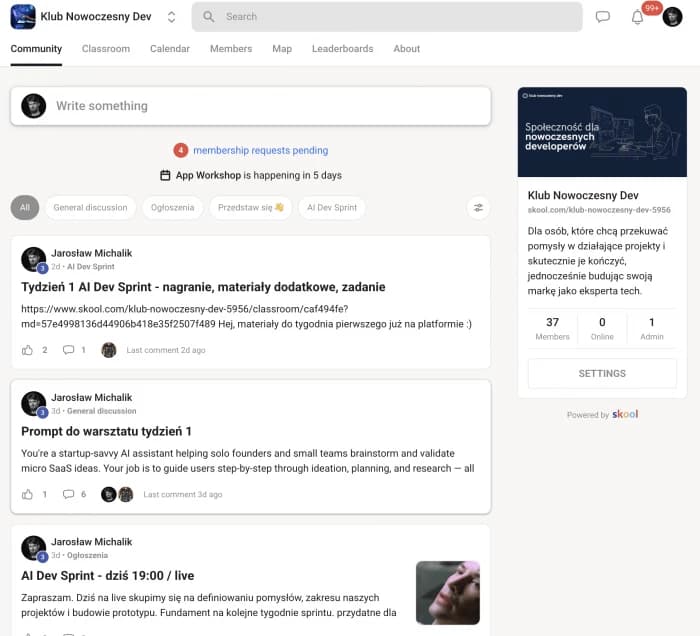Like the Tydzień 1 AI Dev Sprint post
The width and height of the screenshot is (700, 636).
(27, 350)
